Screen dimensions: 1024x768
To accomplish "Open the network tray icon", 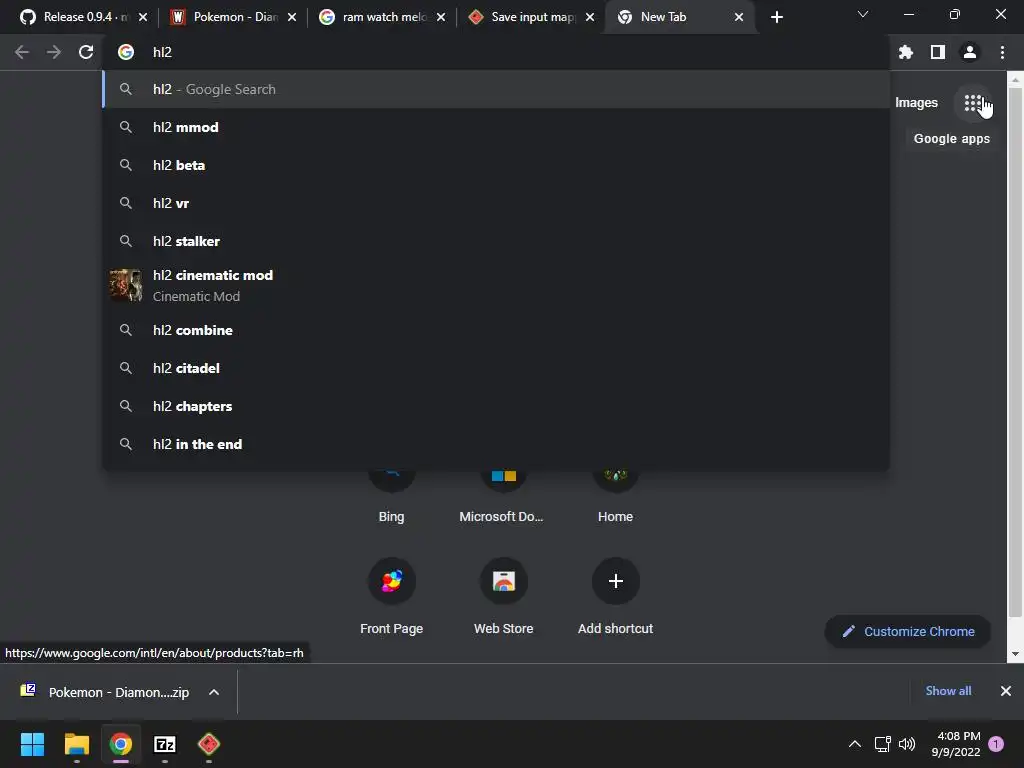I will (882, 744).
